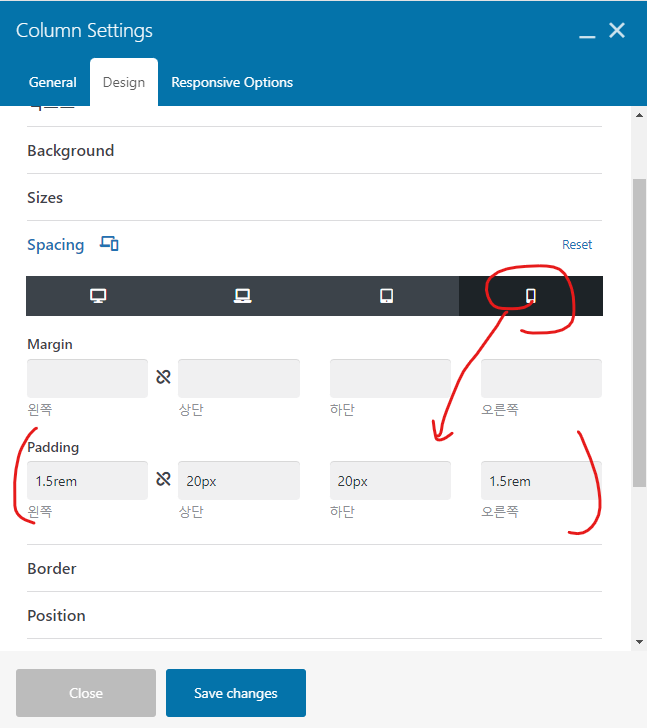Expand the Background section
Image resolution: width=647 pixels, height=728 pixels.
point(314,150)
